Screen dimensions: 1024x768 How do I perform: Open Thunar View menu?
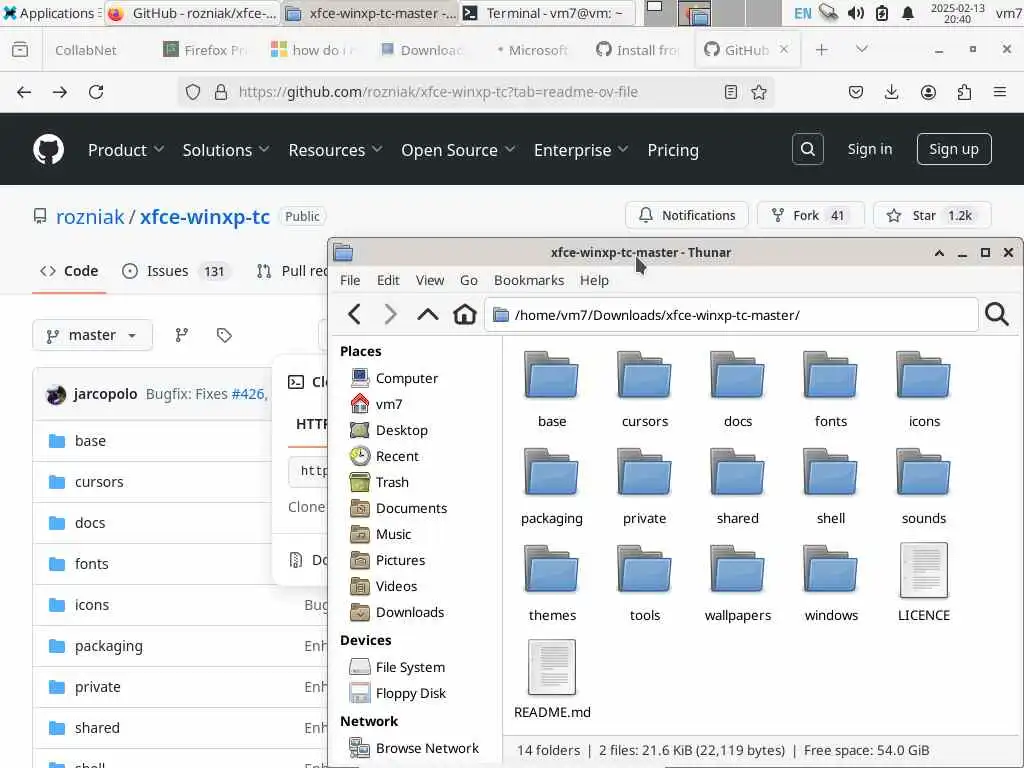click(430, 280)
